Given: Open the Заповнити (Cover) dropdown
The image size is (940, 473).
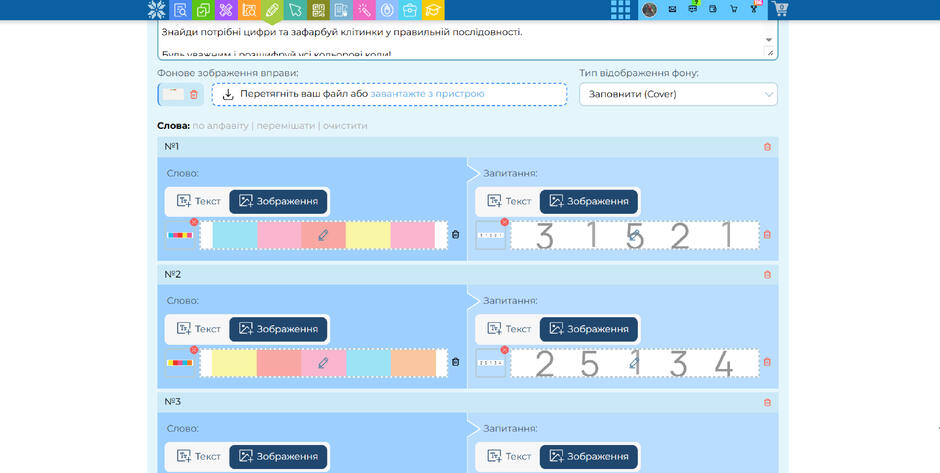Looking at the screenshot, I should [x=678, y=95].
